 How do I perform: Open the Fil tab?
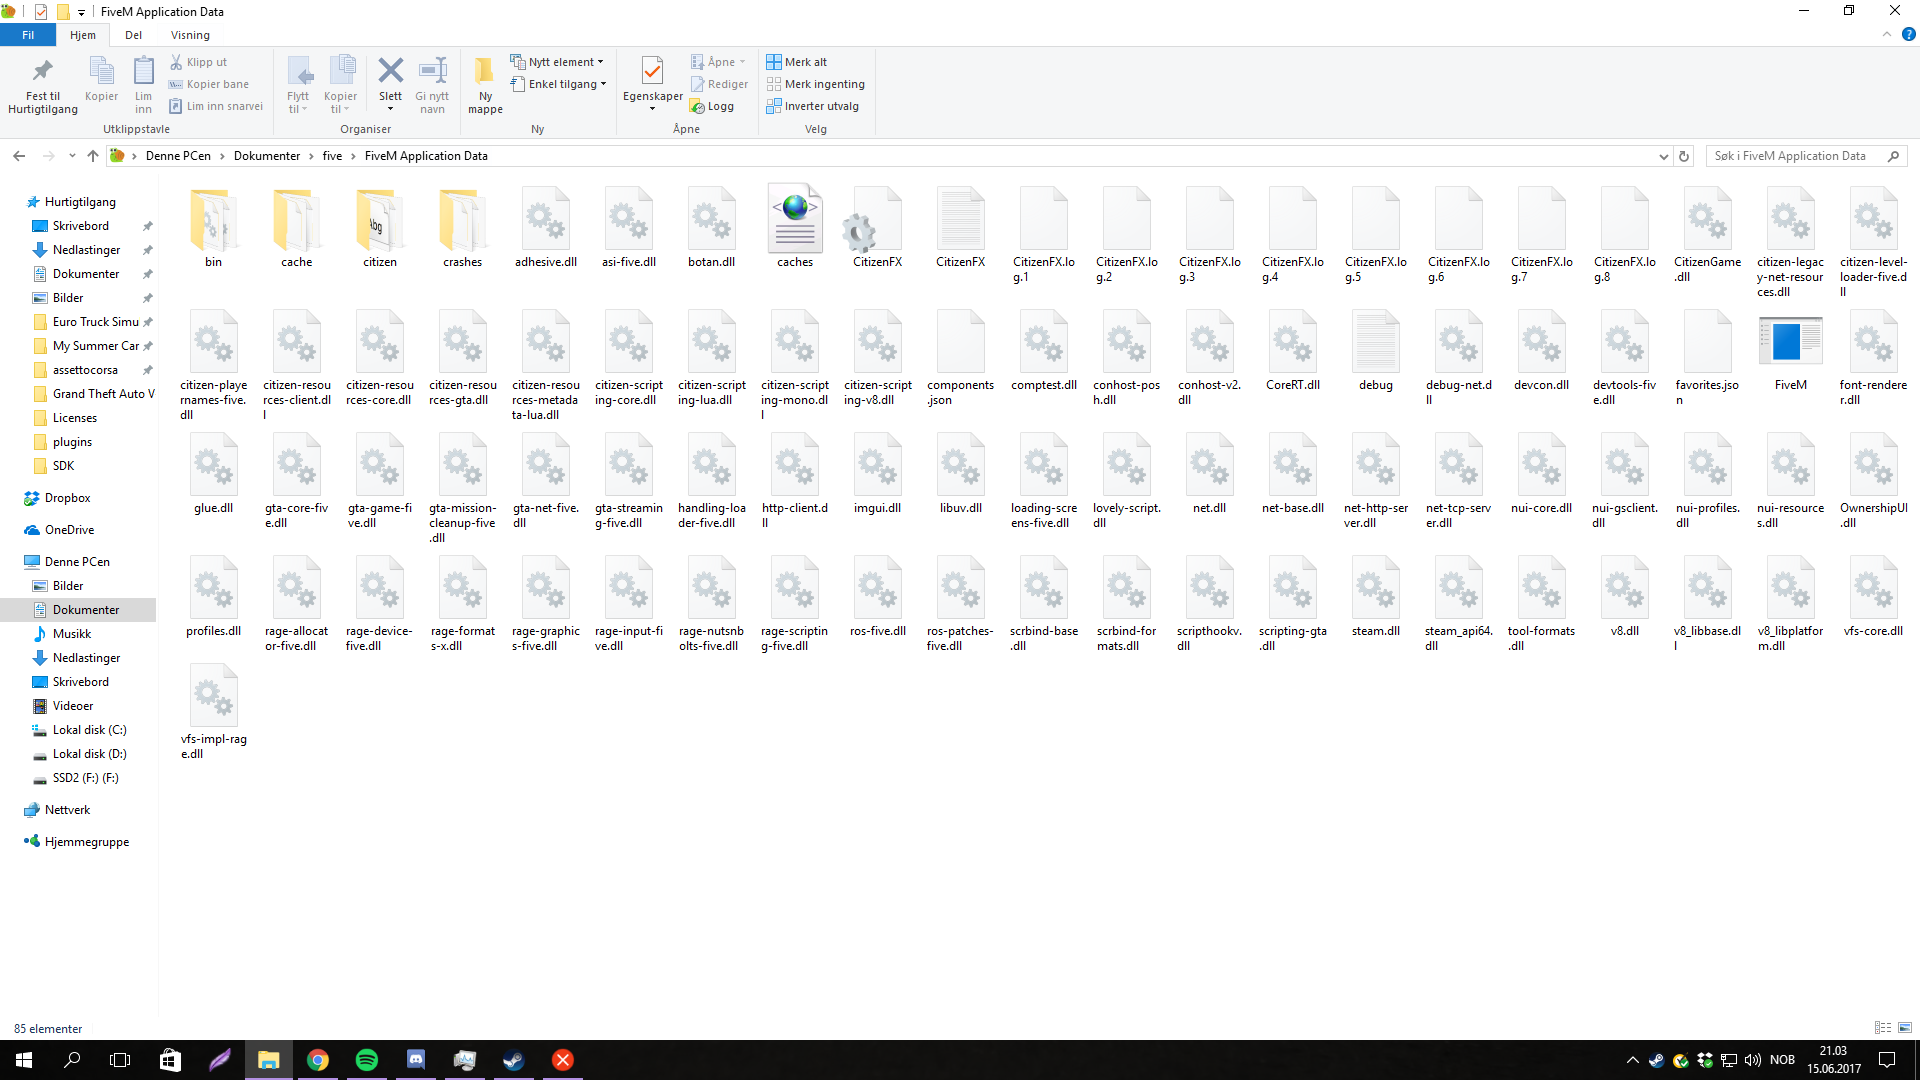pos(28,35)
